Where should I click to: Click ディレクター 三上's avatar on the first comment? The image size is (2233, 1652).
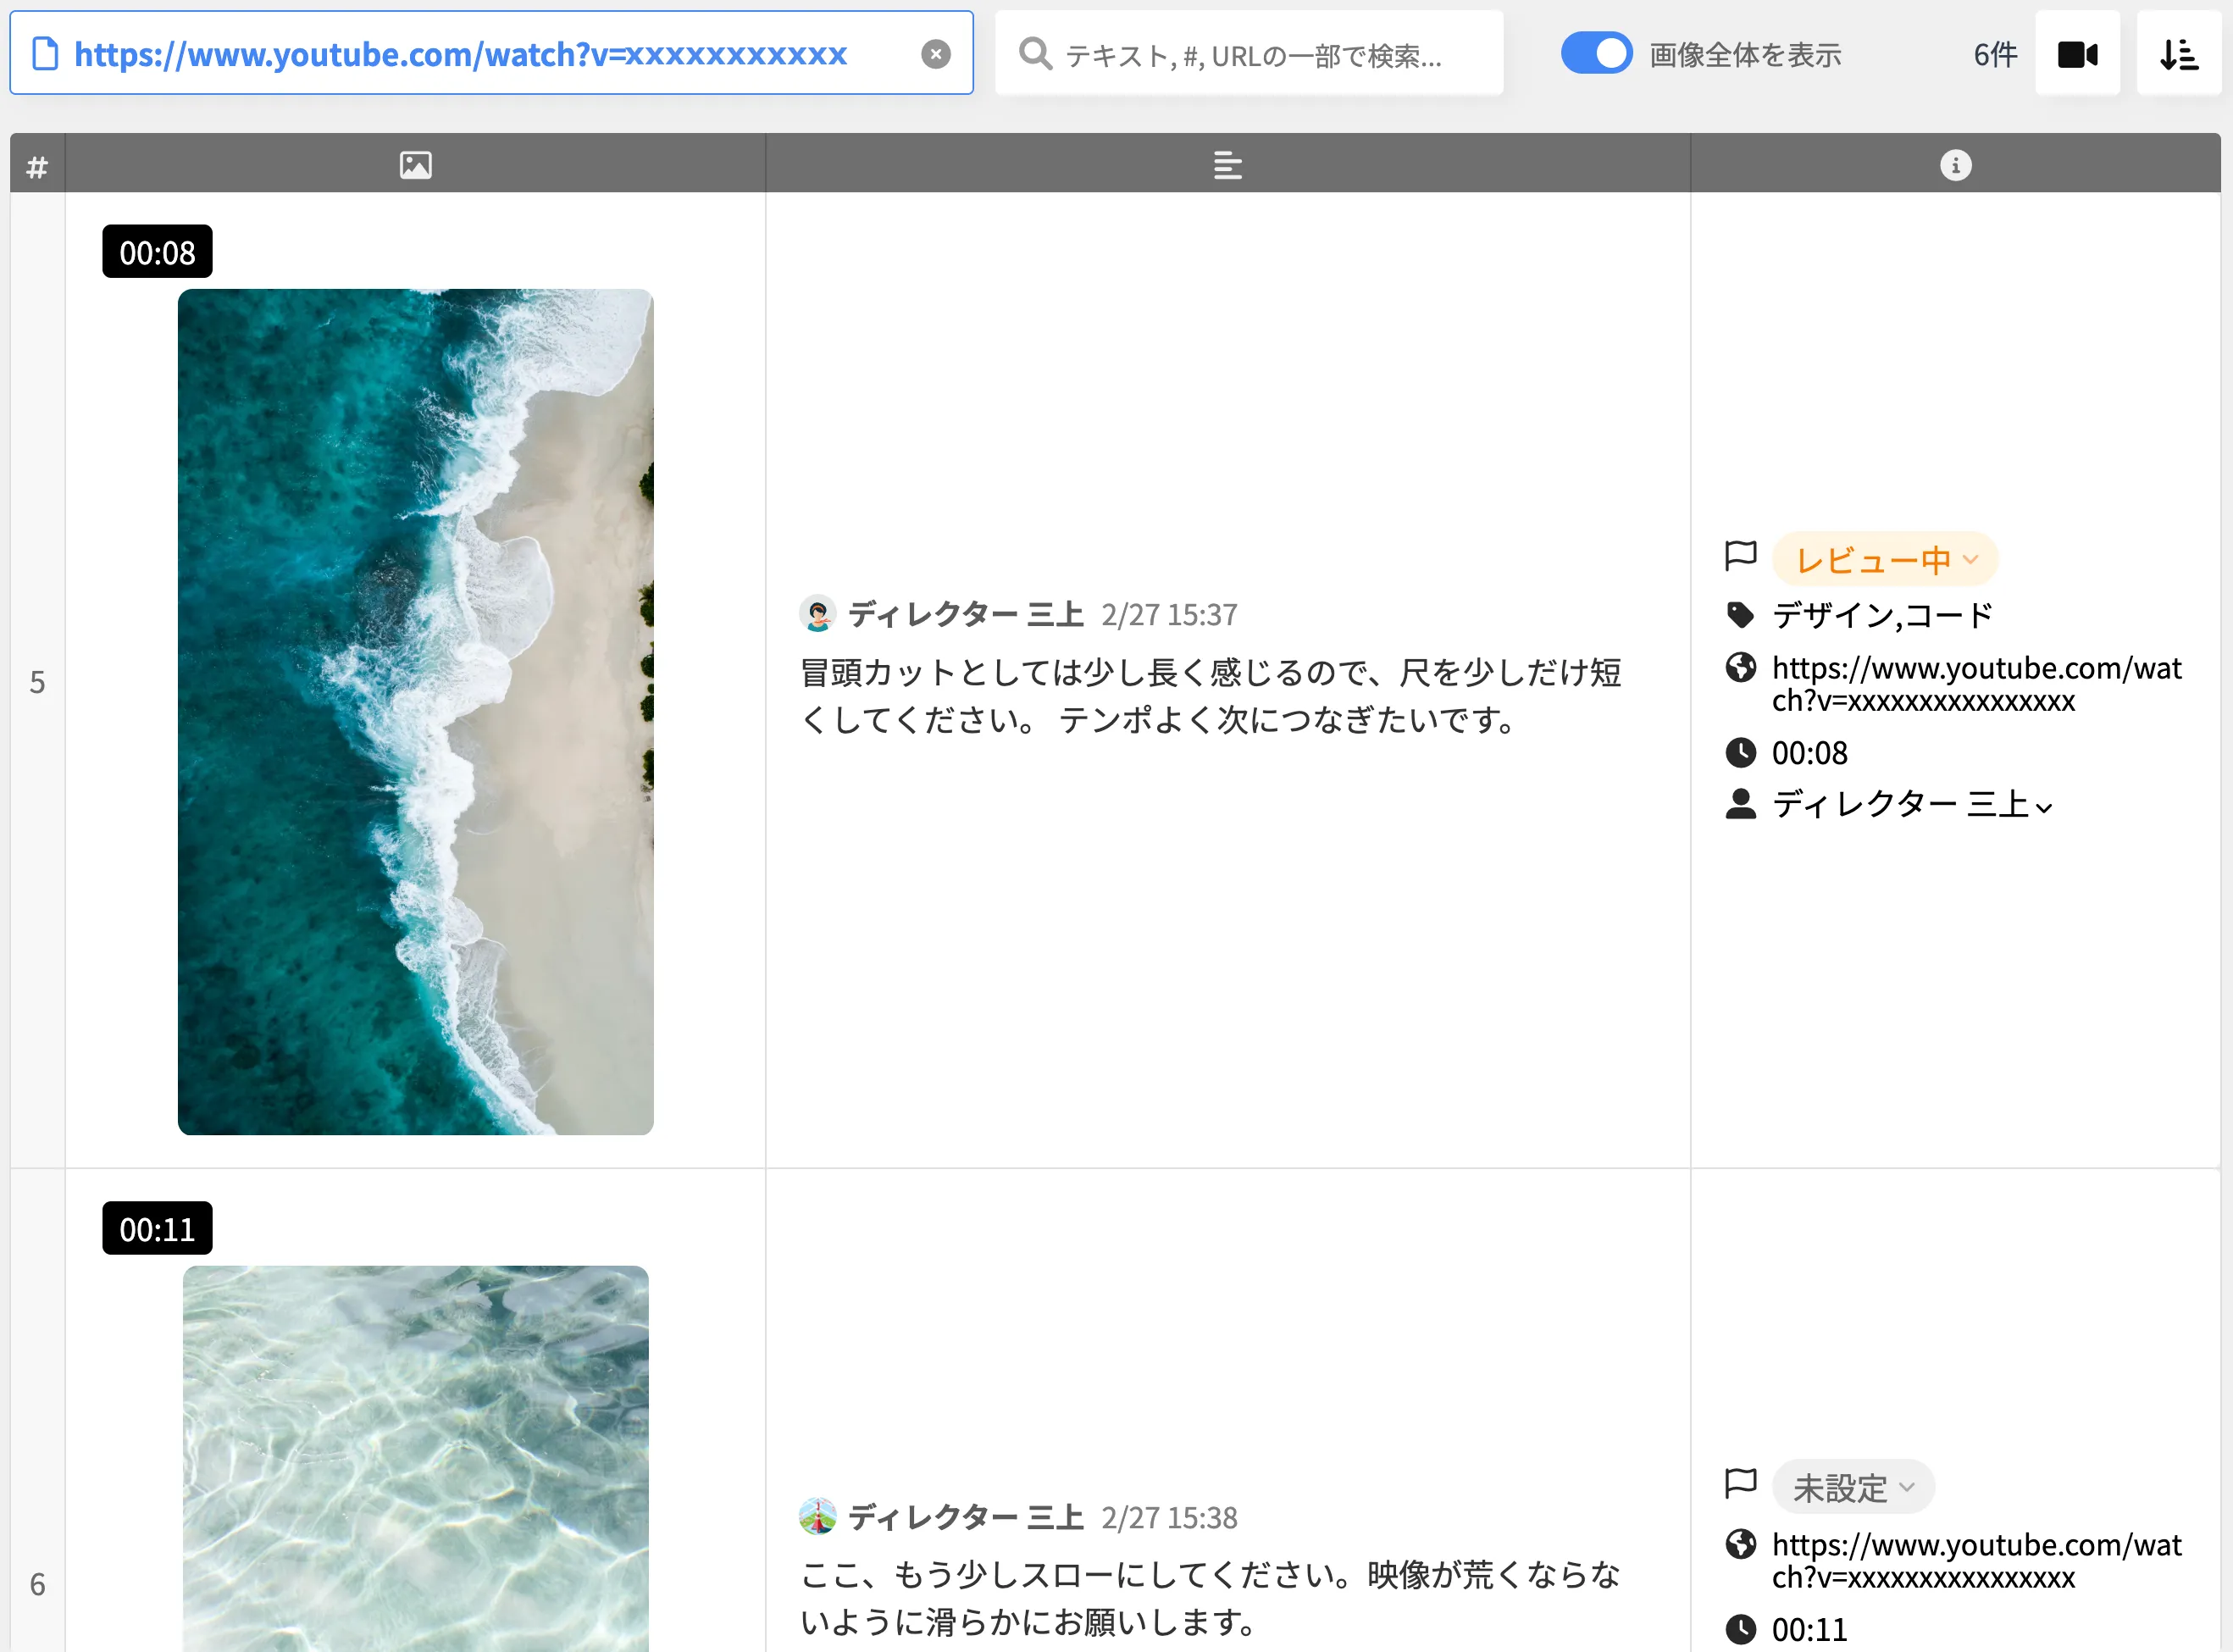818,613
